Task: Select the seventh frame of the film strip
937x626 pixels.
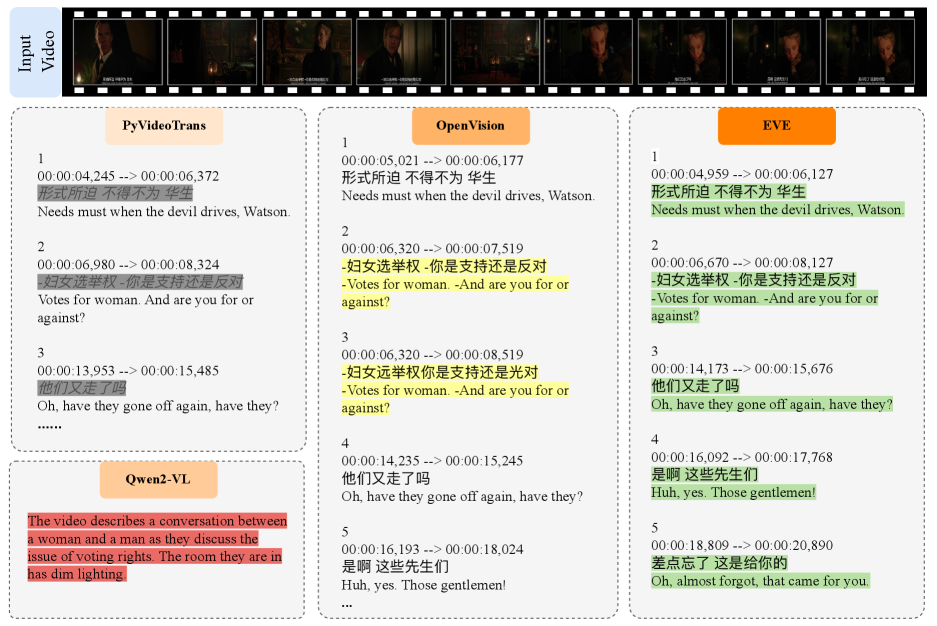Action: [682, 52]
